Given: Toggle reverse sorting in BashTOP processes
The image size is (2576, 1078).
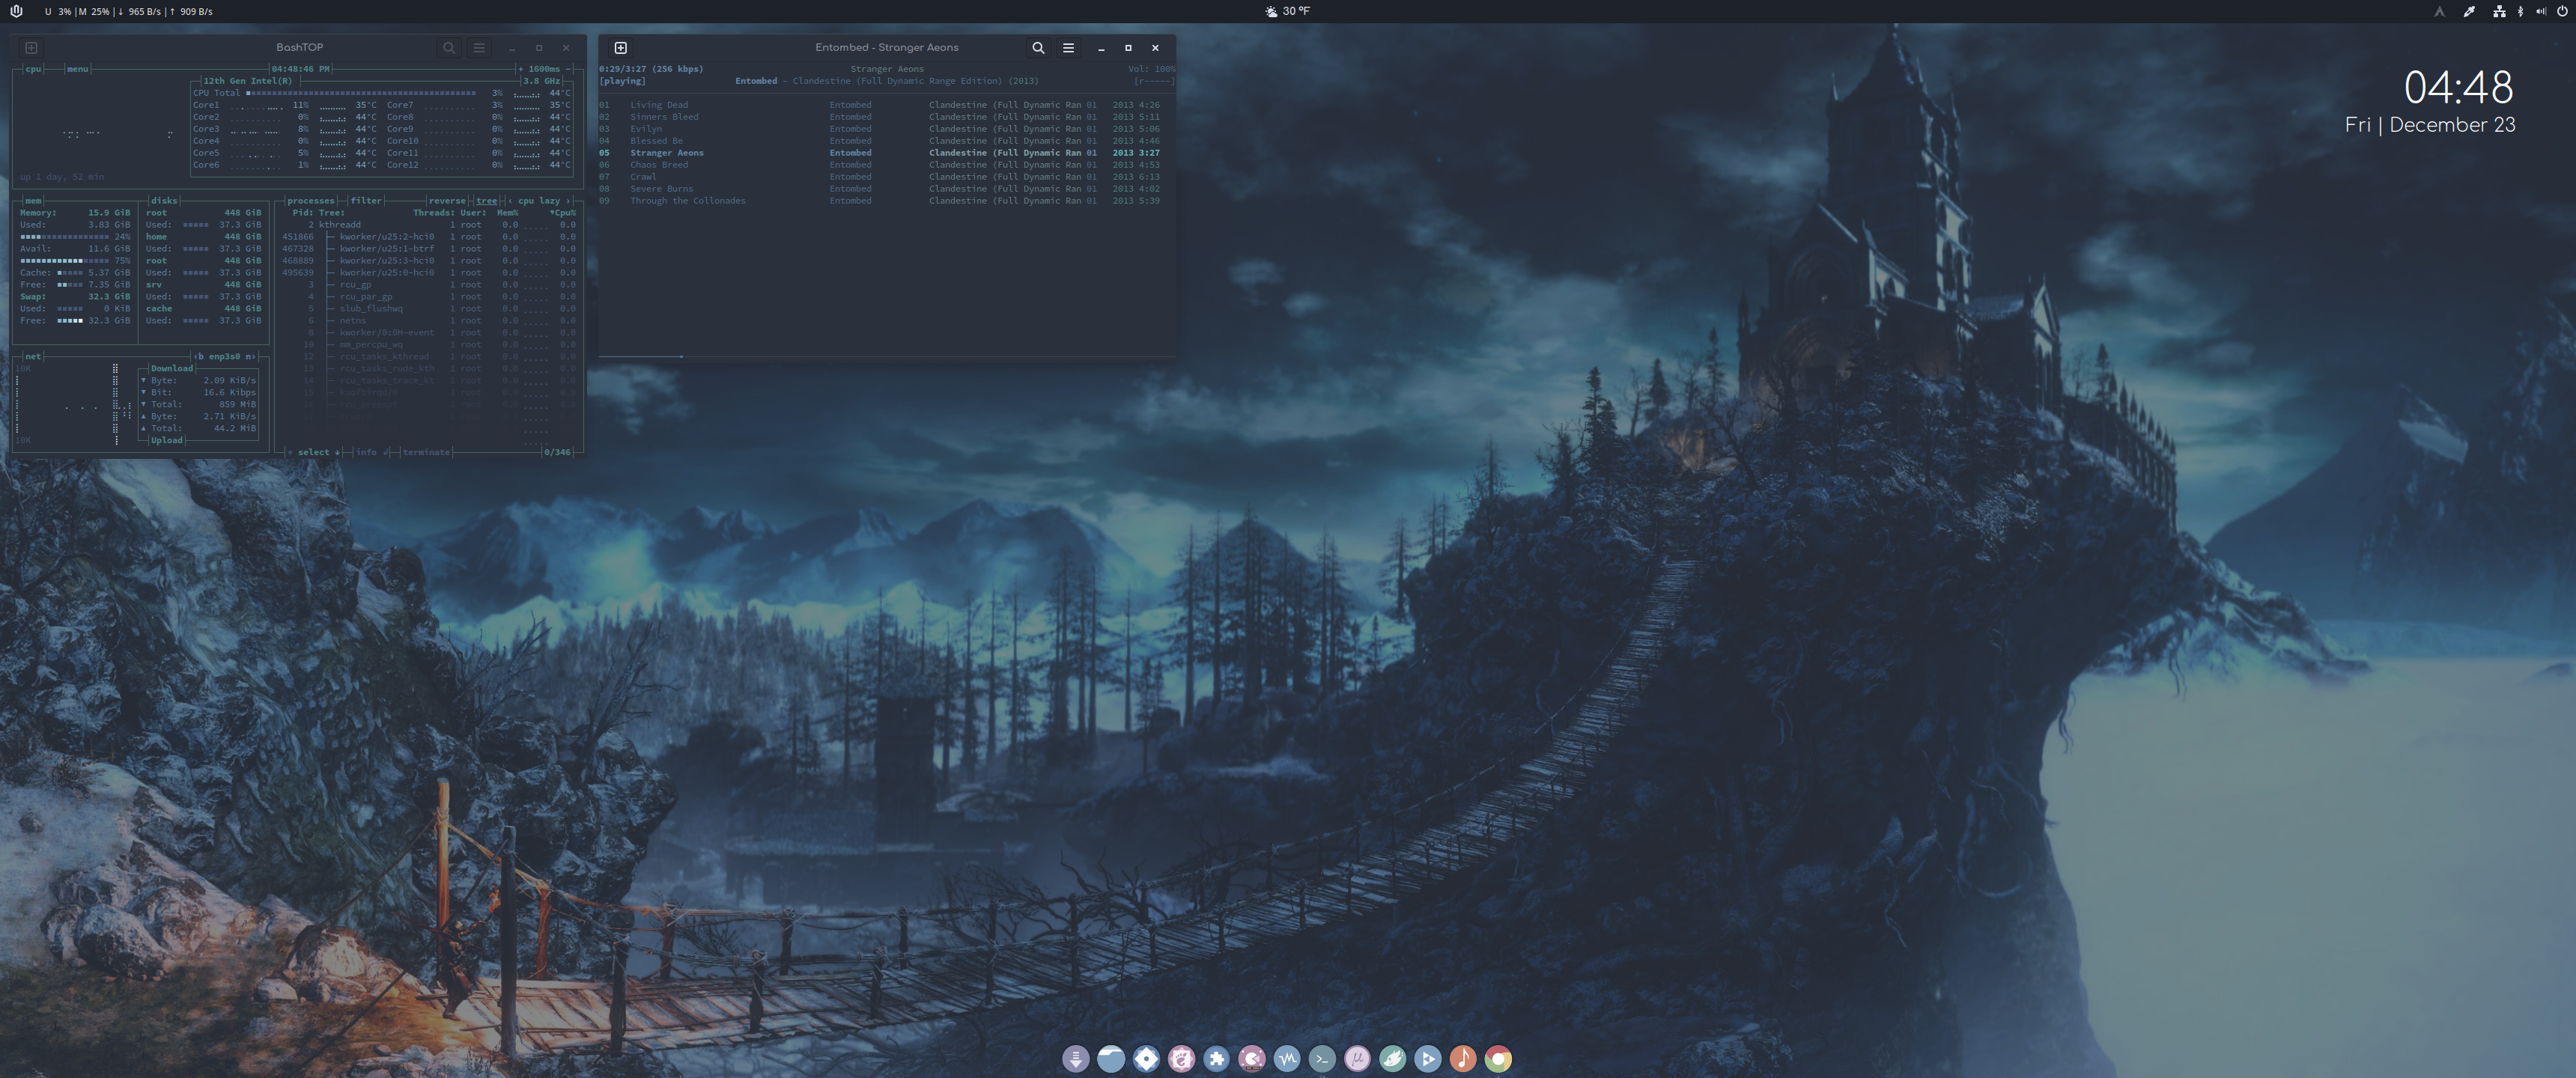Looking at the screenshot, I should [447, 201].
